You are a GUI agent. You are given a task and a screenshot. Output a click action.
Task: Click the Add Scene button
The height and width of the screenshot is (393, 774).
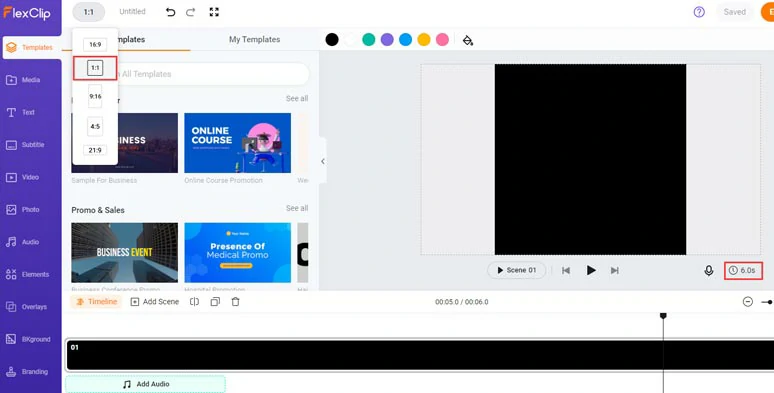155,302
